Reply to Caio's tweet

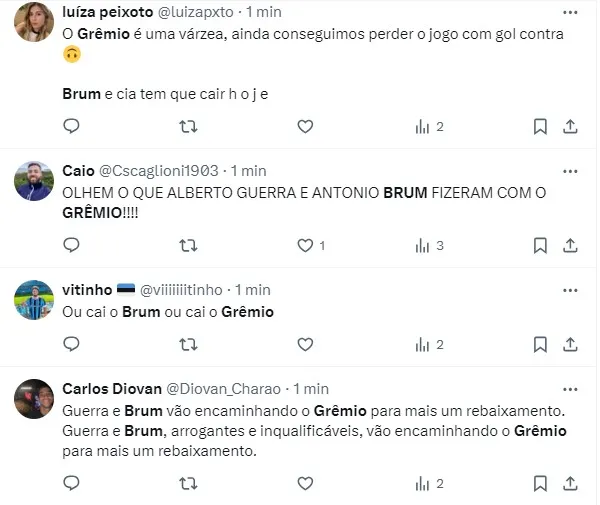[x=71, y=245]
